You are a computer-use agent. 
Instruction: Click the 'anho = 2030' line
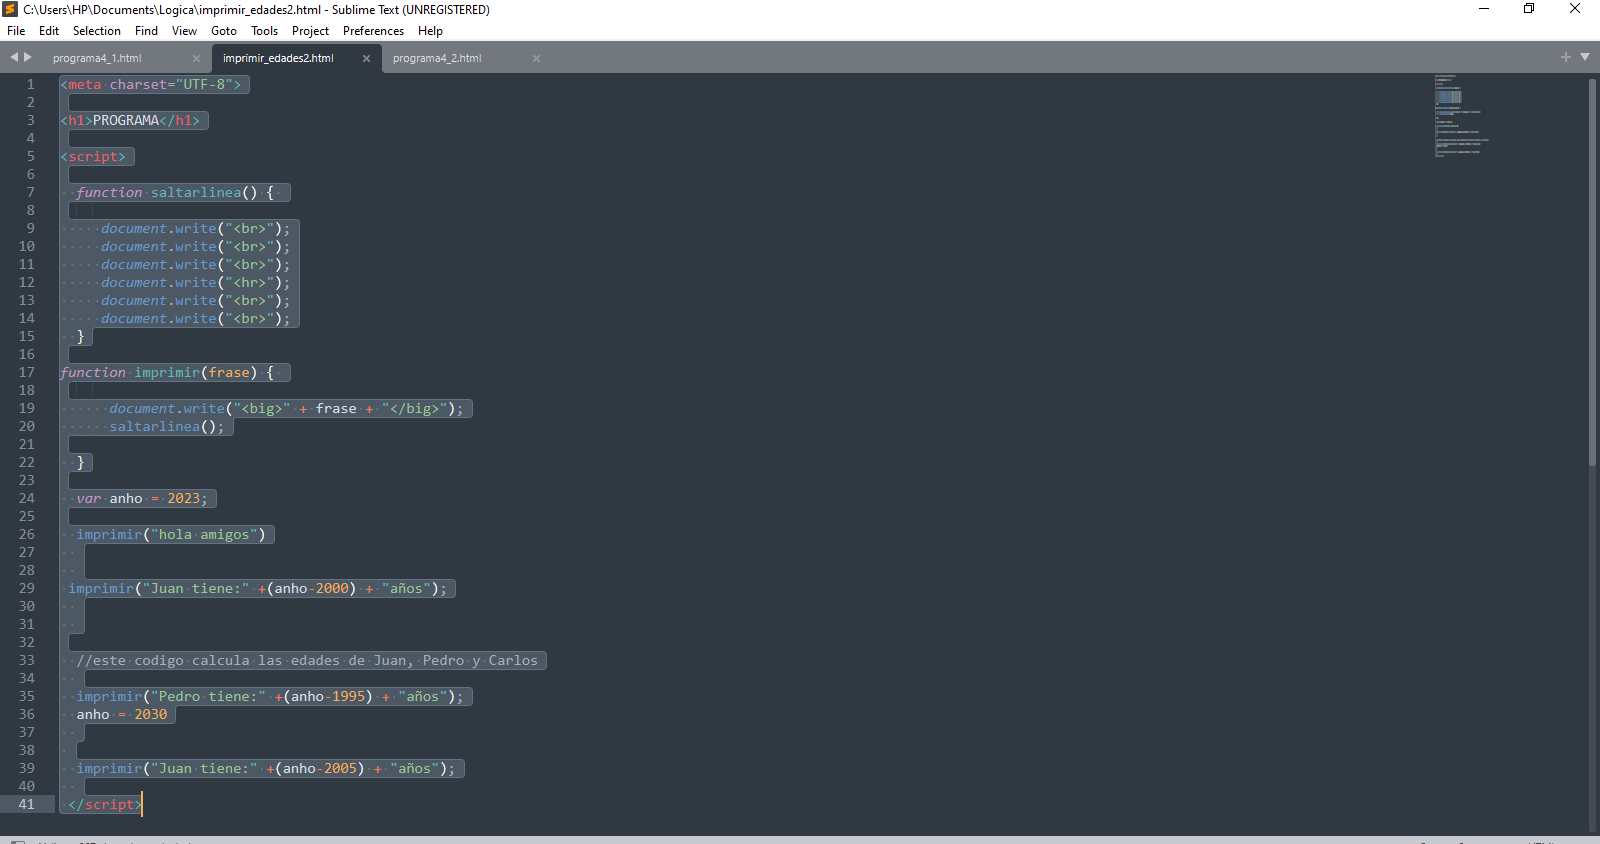(122, 715)
